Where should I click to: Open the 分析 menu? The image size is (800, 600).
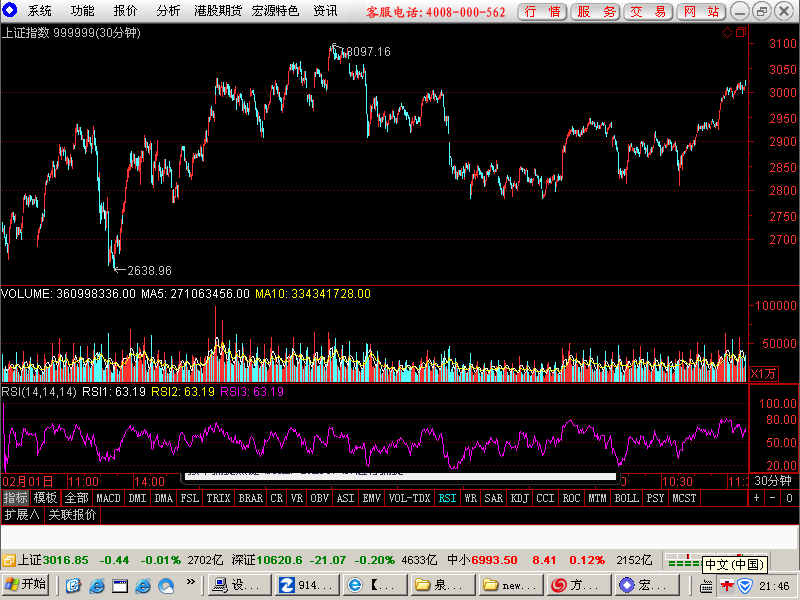coord(168,11)
